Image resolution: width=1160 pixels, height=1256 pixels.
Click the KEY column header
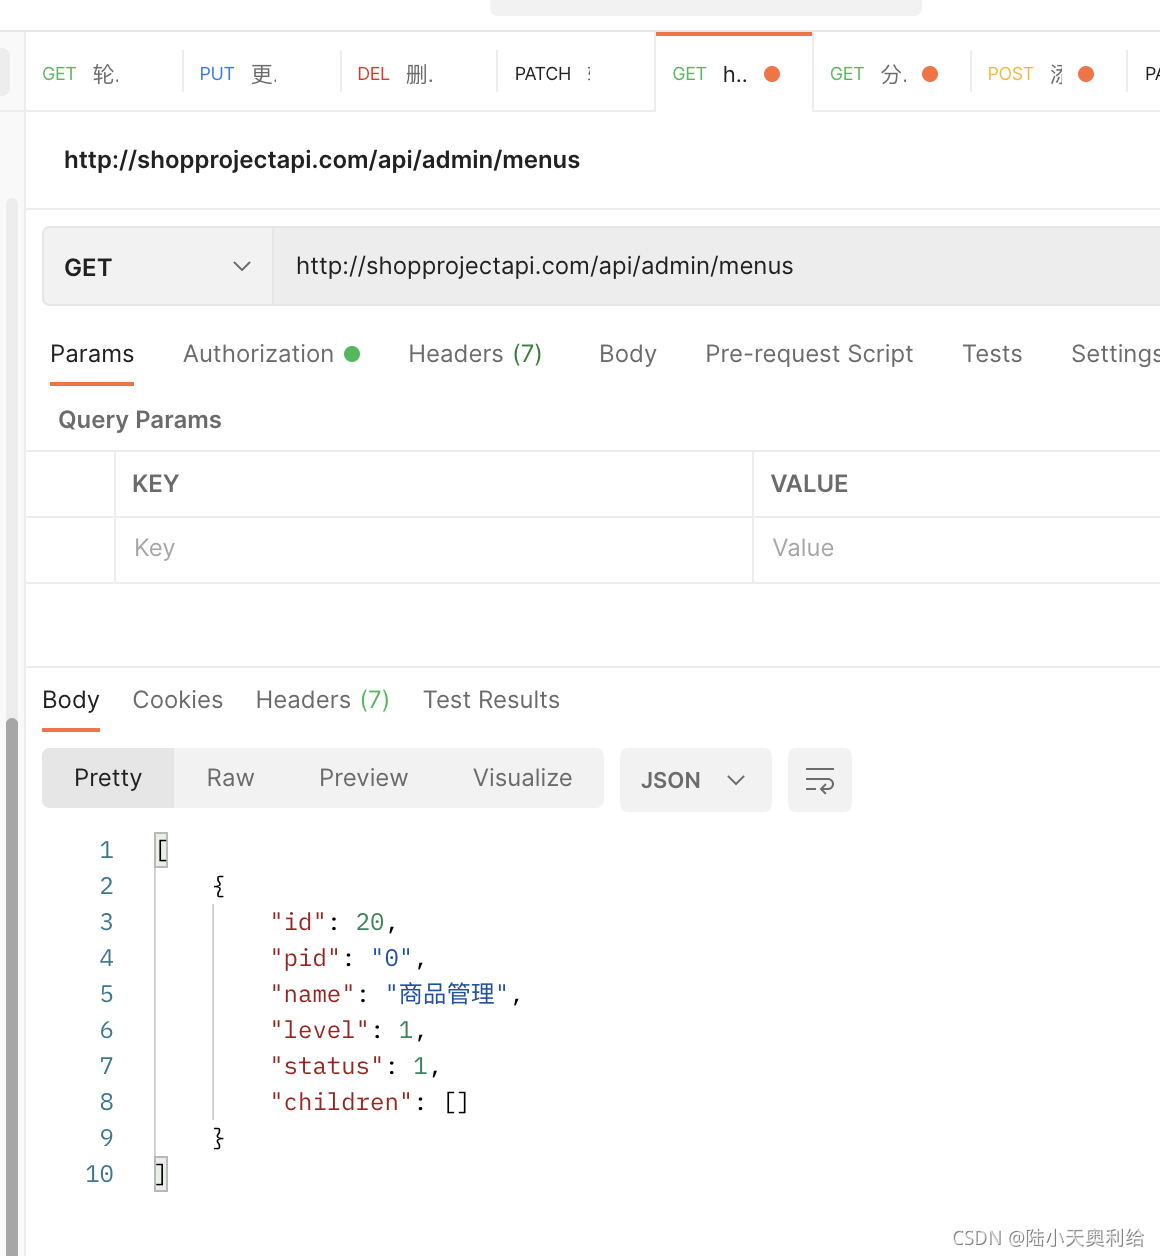tap(155, 484)
